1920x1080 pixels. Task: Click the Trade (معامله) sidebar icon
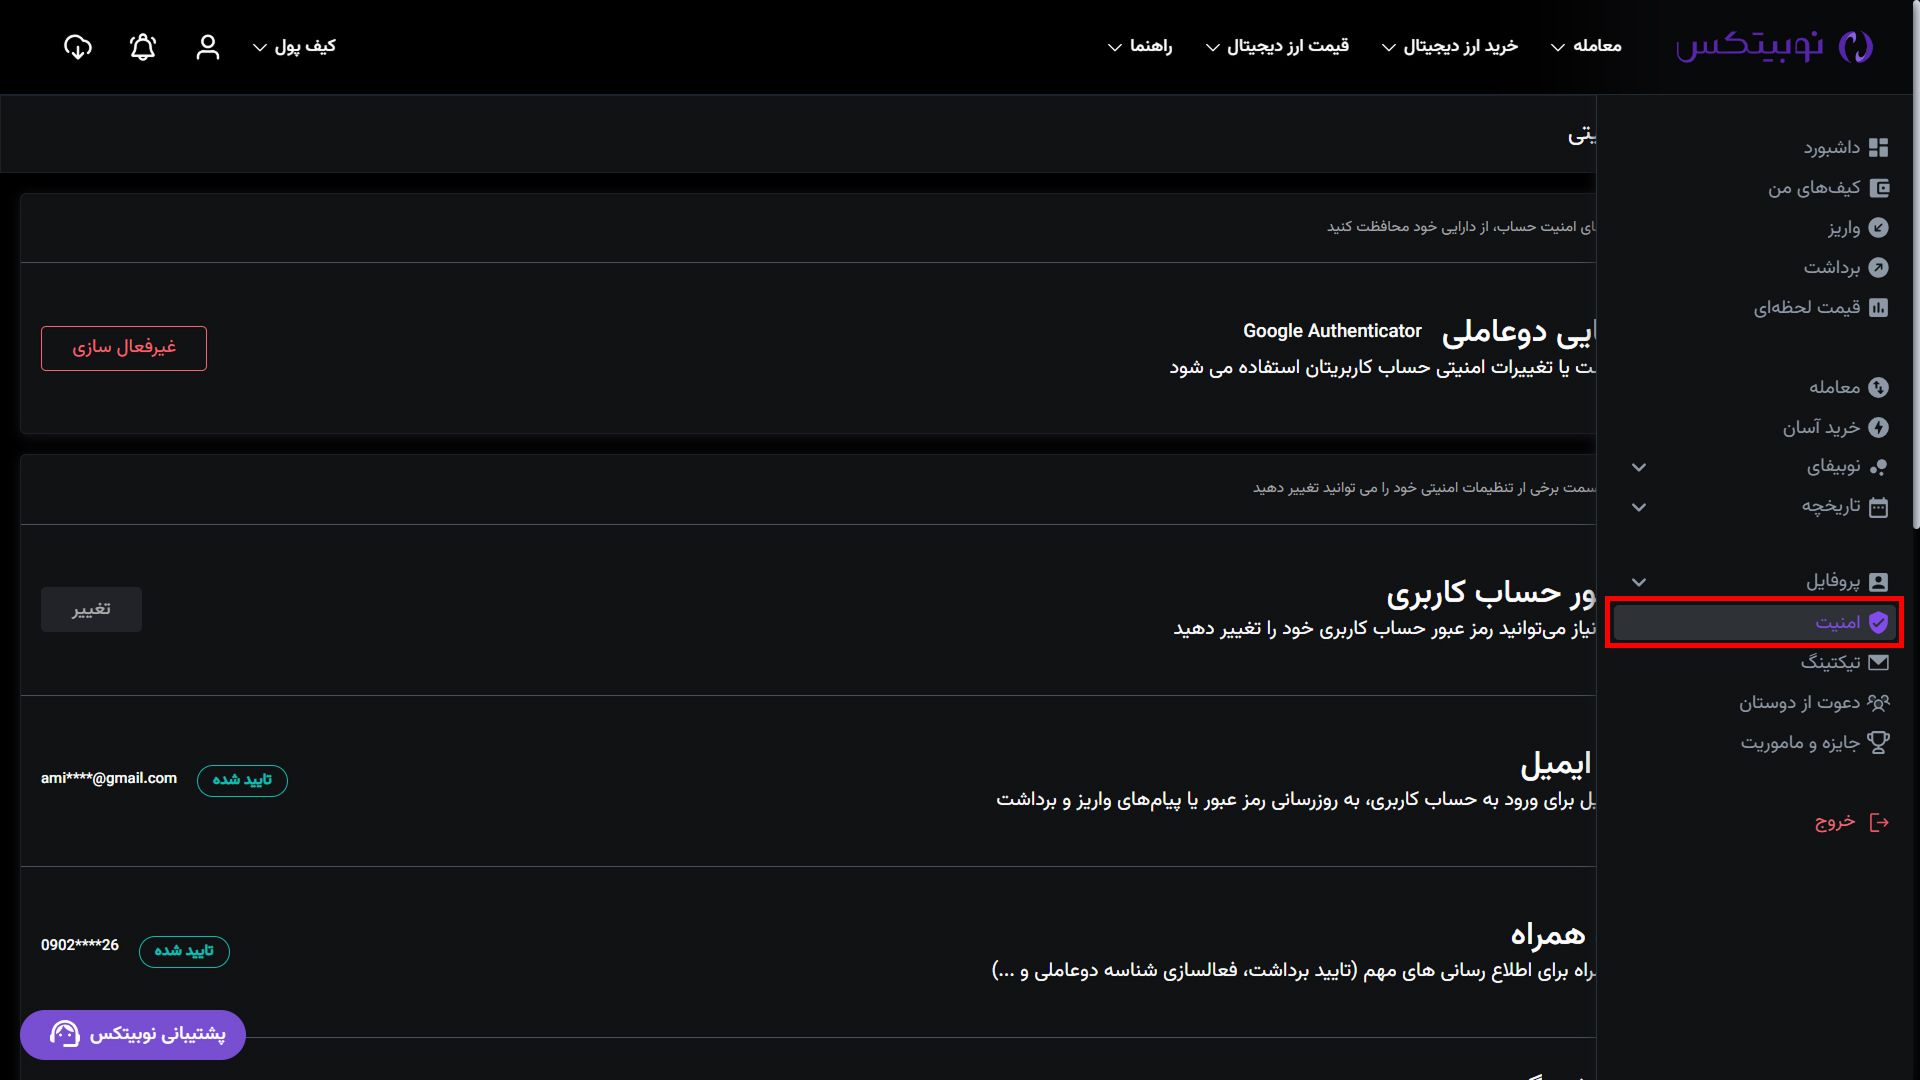click(1879, 388)
